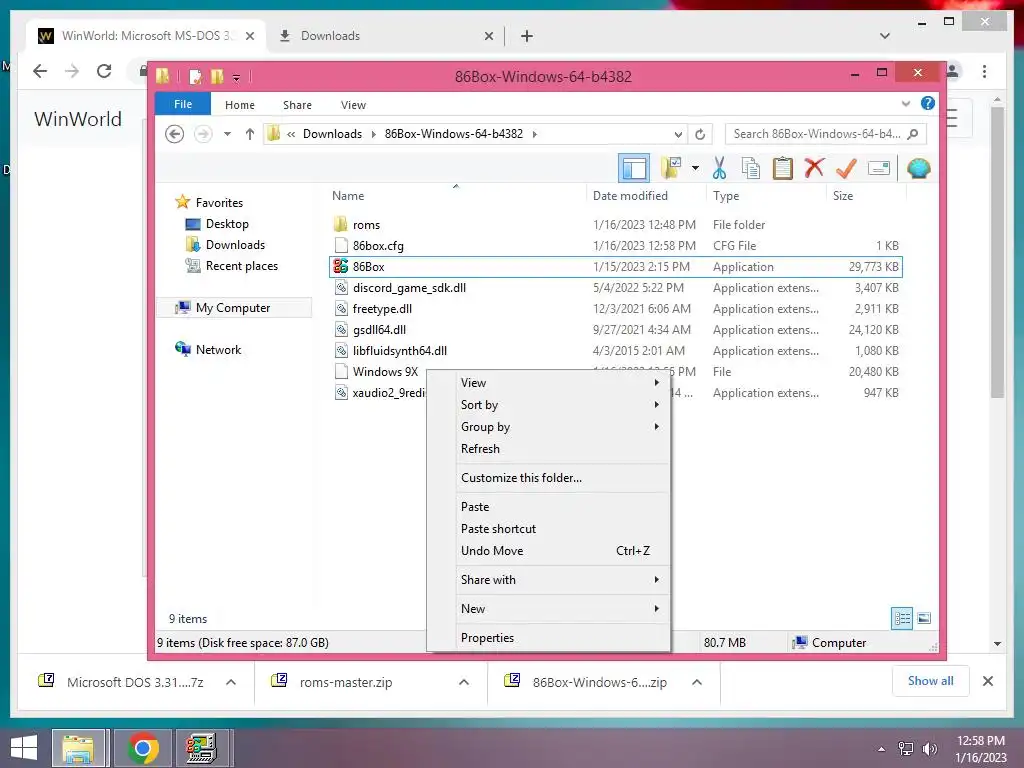Open the Group by context submenu
Viewport: 1024px width, 768px height.
(x=560, y=426)
